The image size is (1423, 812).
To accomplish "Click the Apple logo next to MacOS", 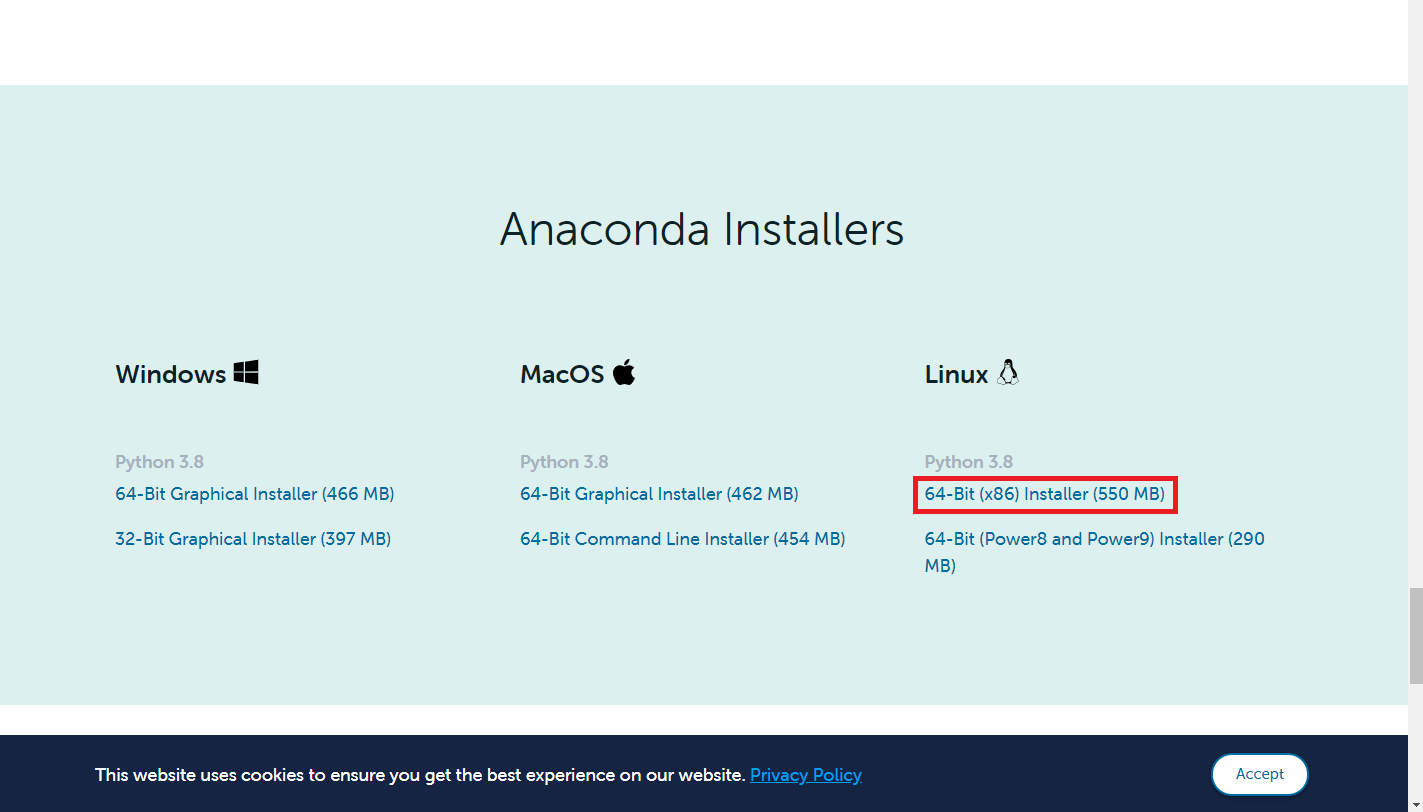I will point(624,372).
